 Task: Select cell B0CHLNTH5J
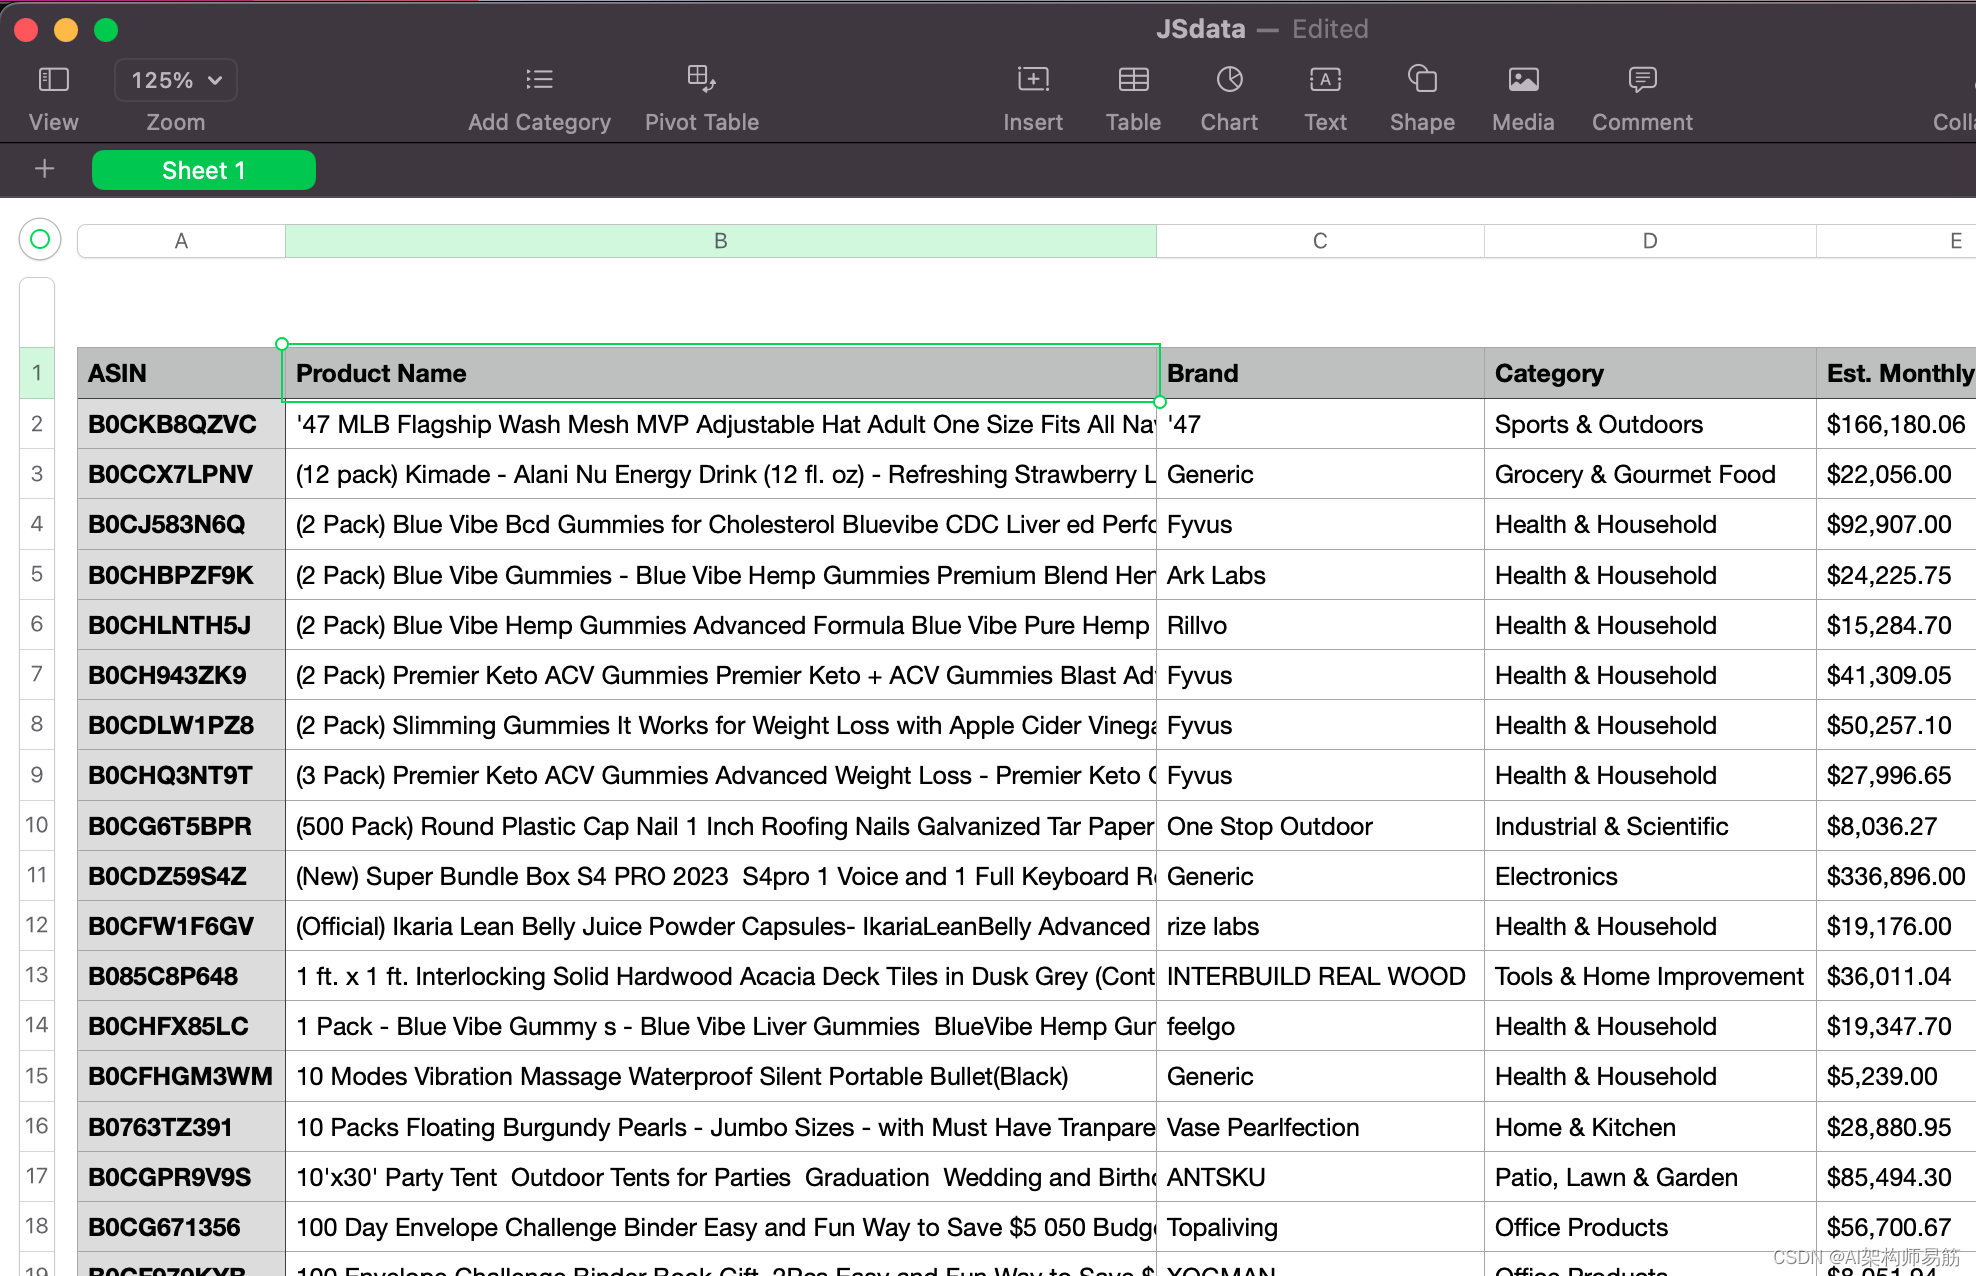(181, 625)
